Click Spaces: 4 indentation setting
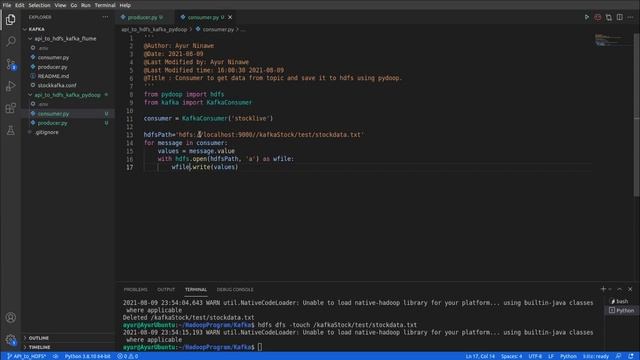The height and width of the screenshot is (360, 640). (x=511, y=356)
